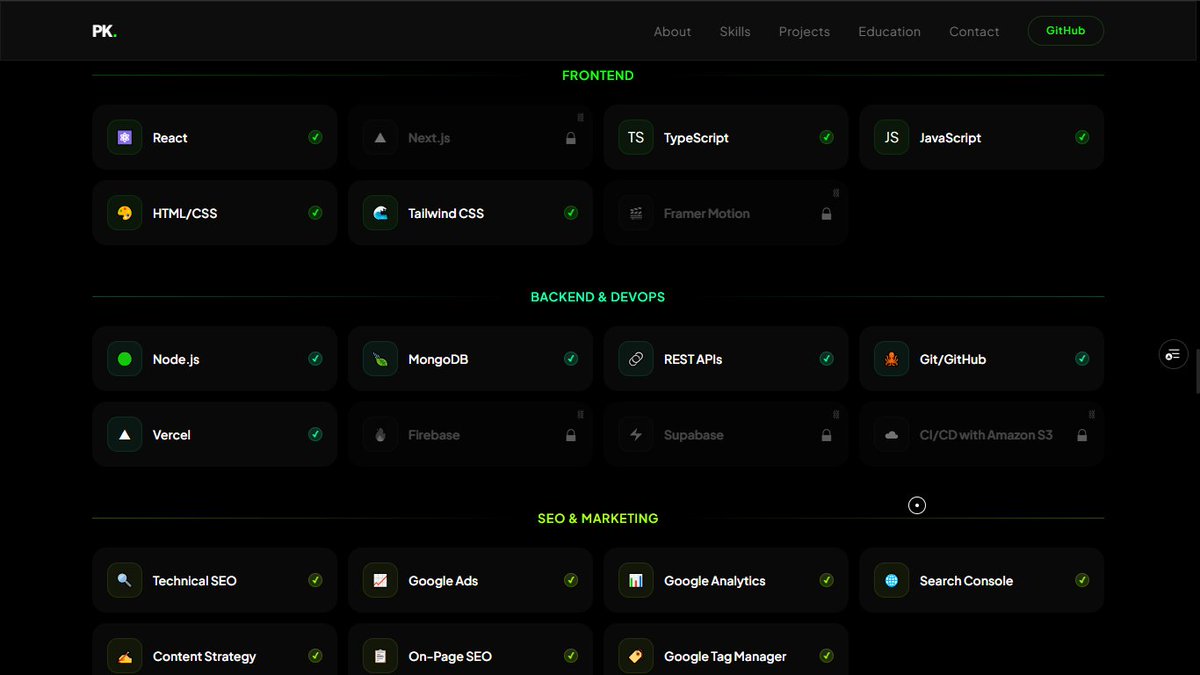Click the Search Console globe icon

pyautogui.click(x=892, y=580)
